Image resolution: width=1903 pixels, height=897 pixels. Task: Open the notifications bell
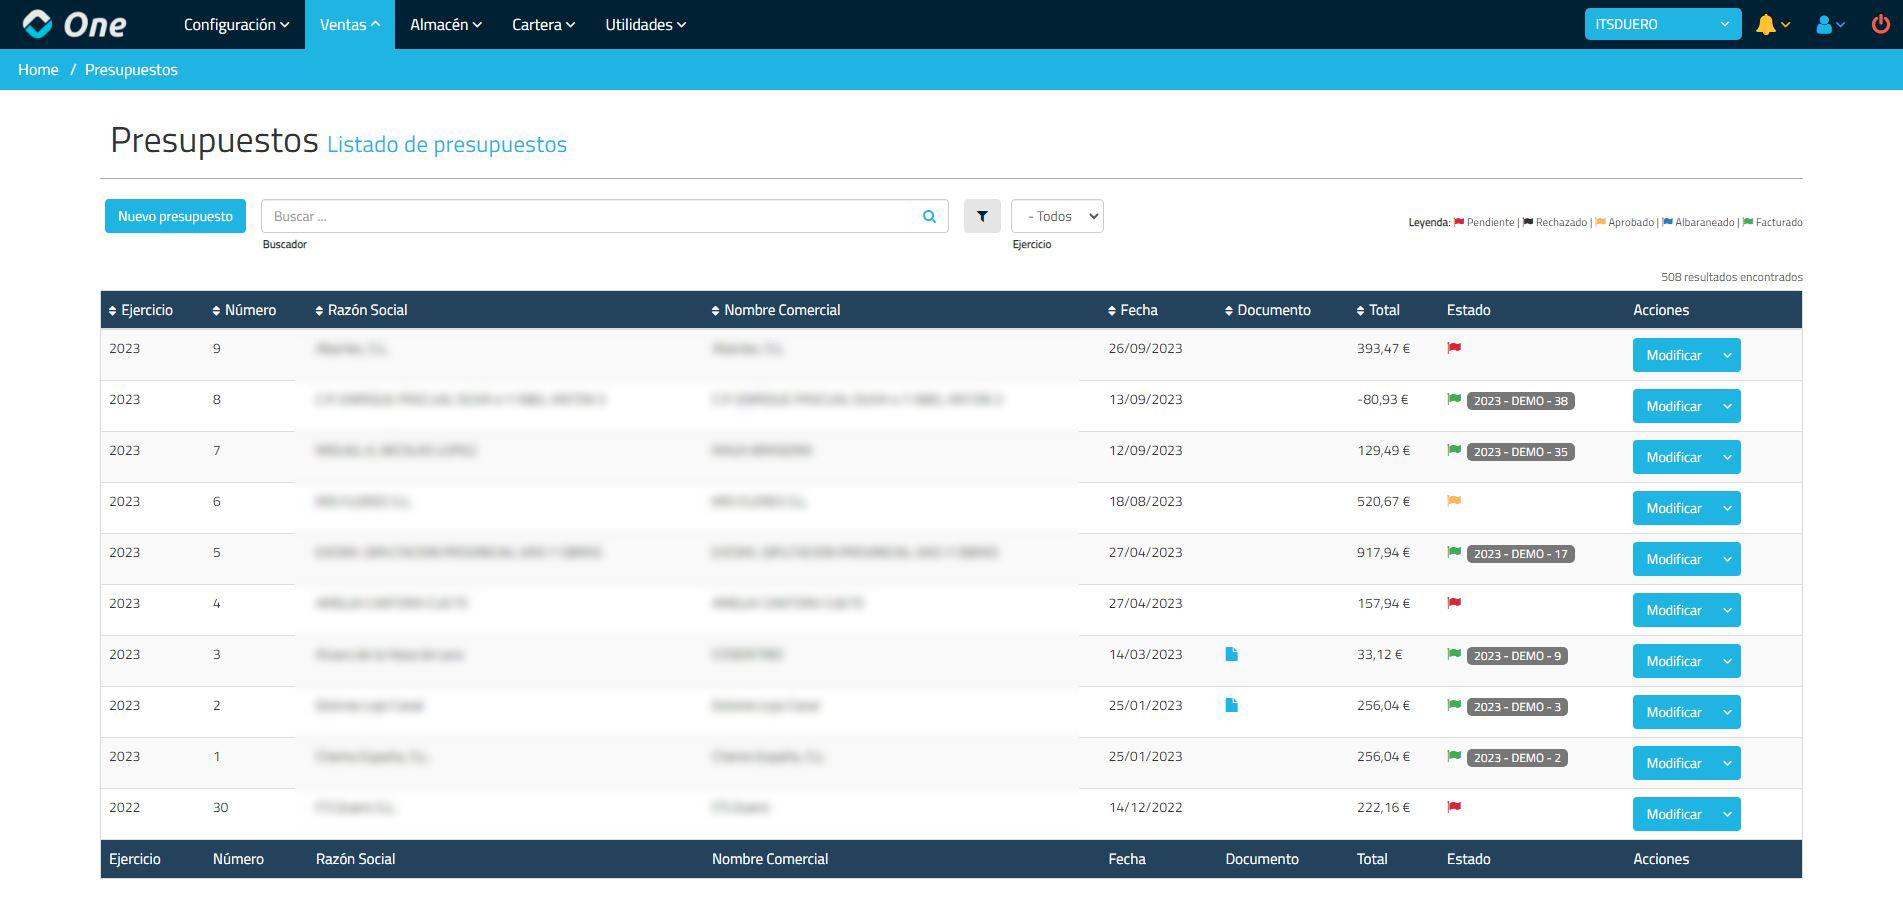pos(1766,25)
